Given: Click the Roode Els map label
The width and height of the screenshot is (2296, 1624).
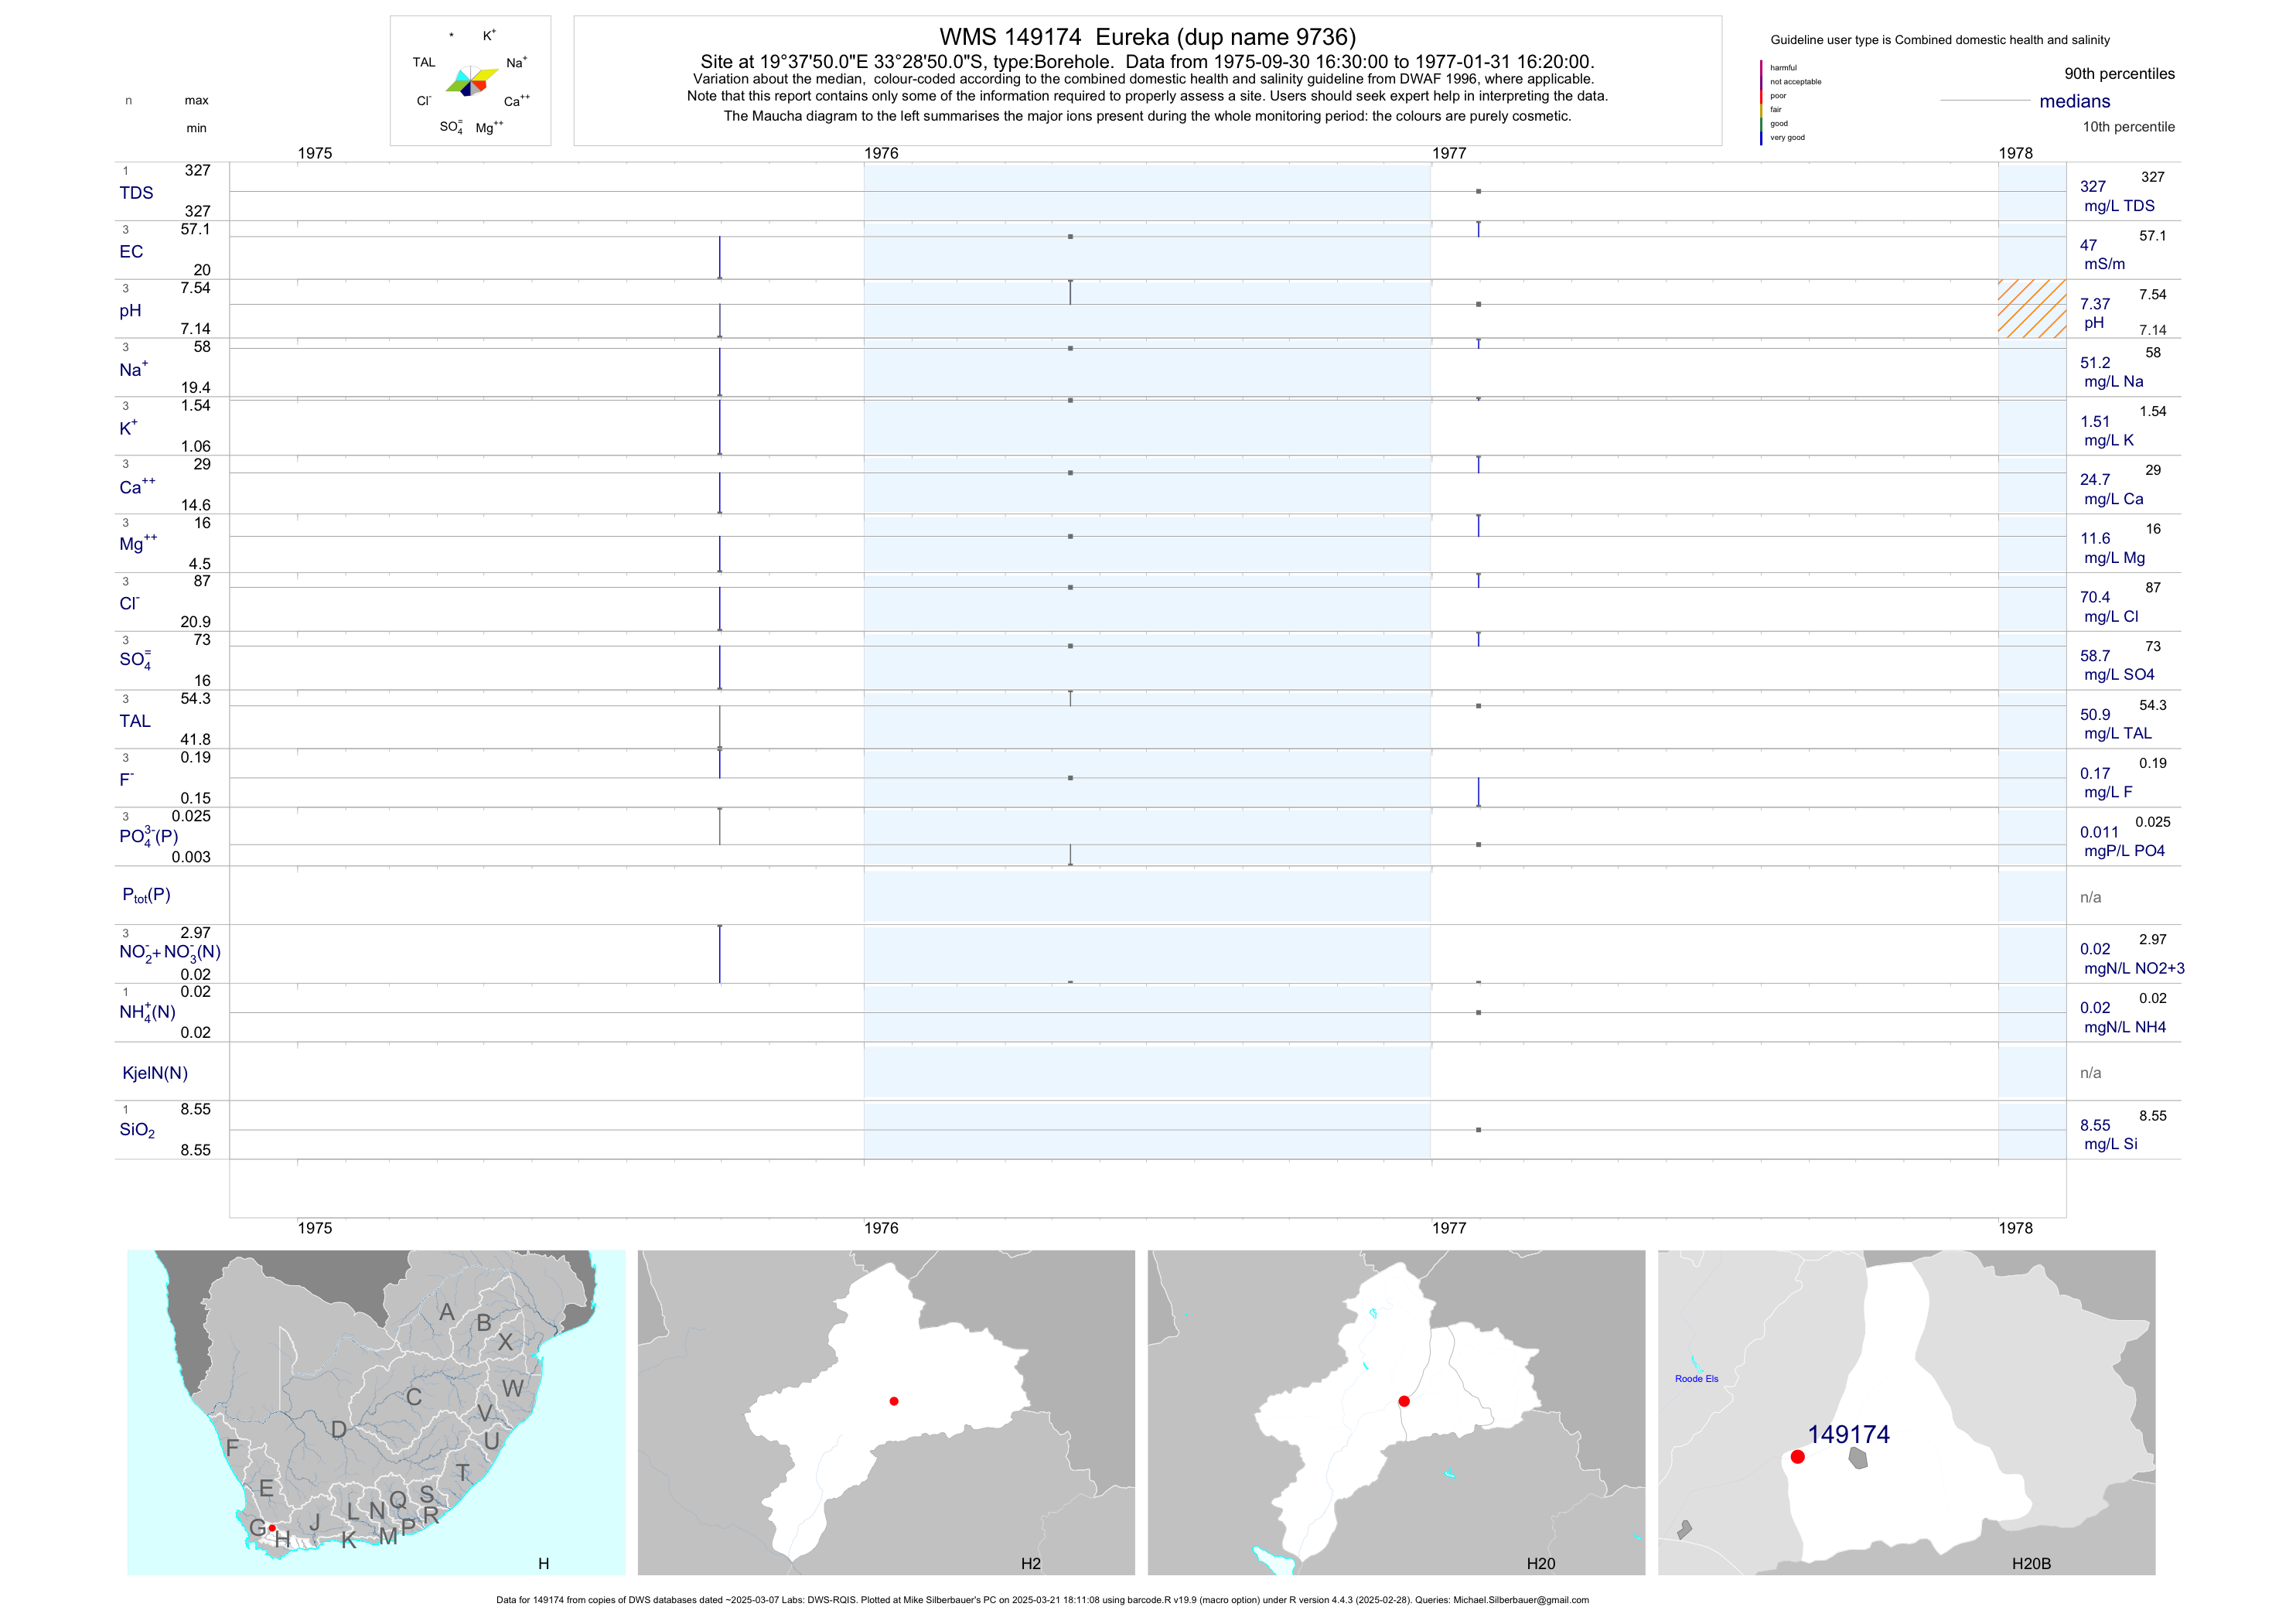Looking at the screenshot, I should (x=1696, y=1379).
